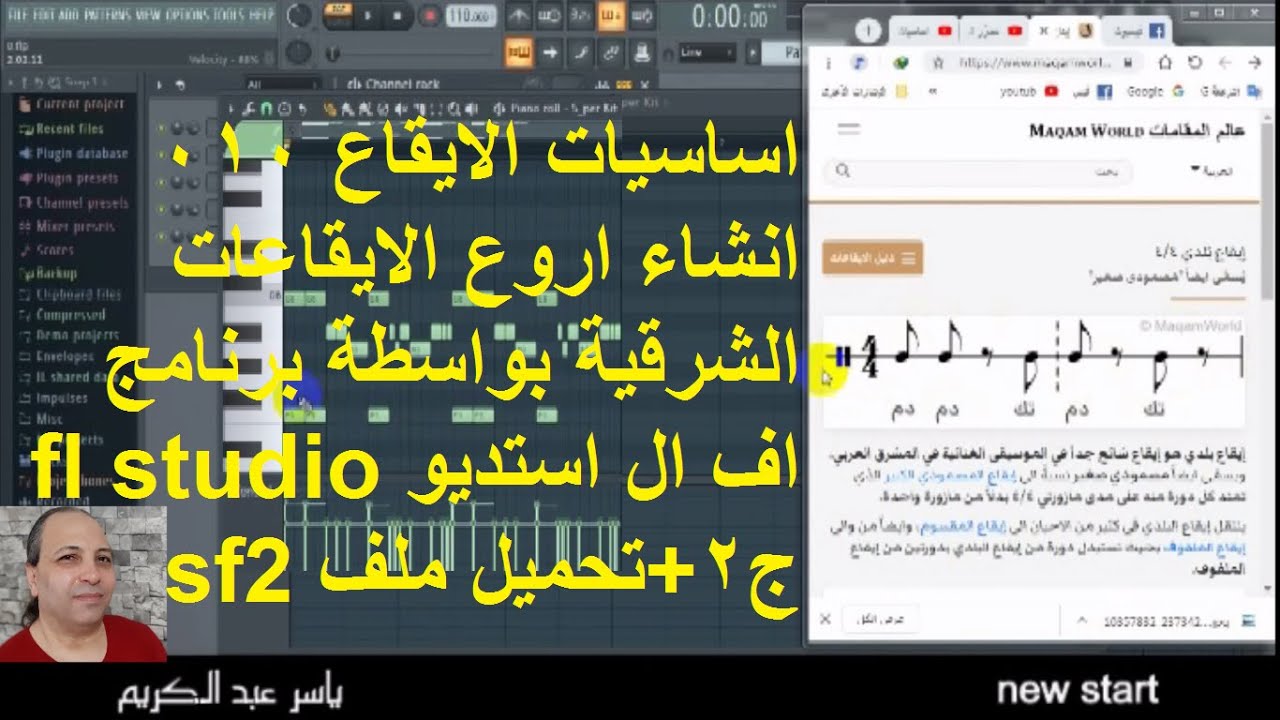Screen dimensions: 1280x720
Task: Expand Plugin database in browser
Action: (73, 154)
